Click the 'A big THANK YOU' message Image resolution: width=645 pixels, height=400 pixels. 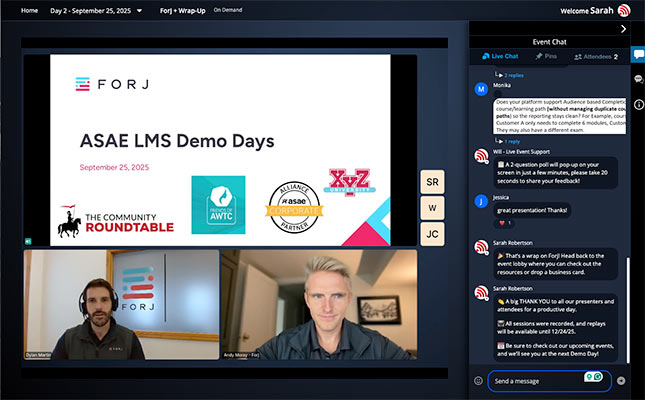[x=555, y=328]
